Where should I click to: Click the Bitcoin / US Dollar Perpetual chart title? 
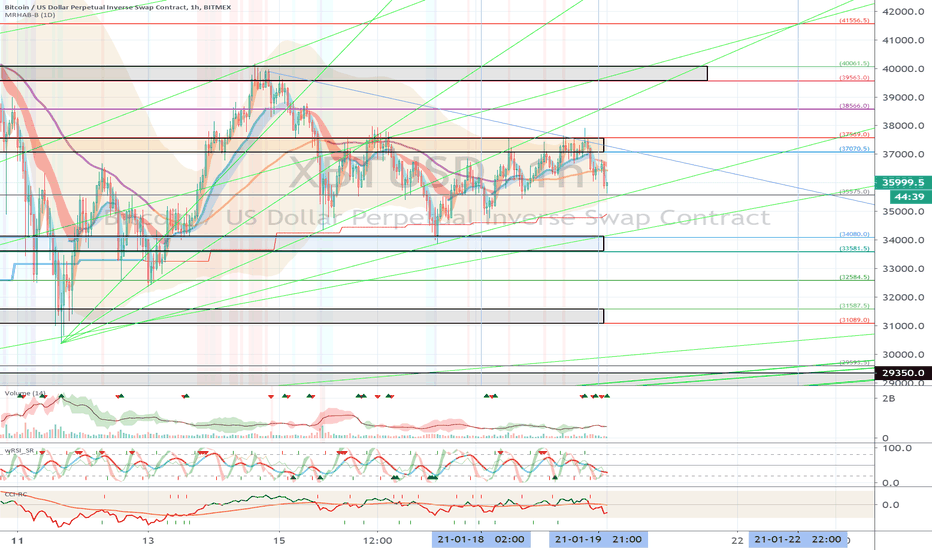point(116,7)
